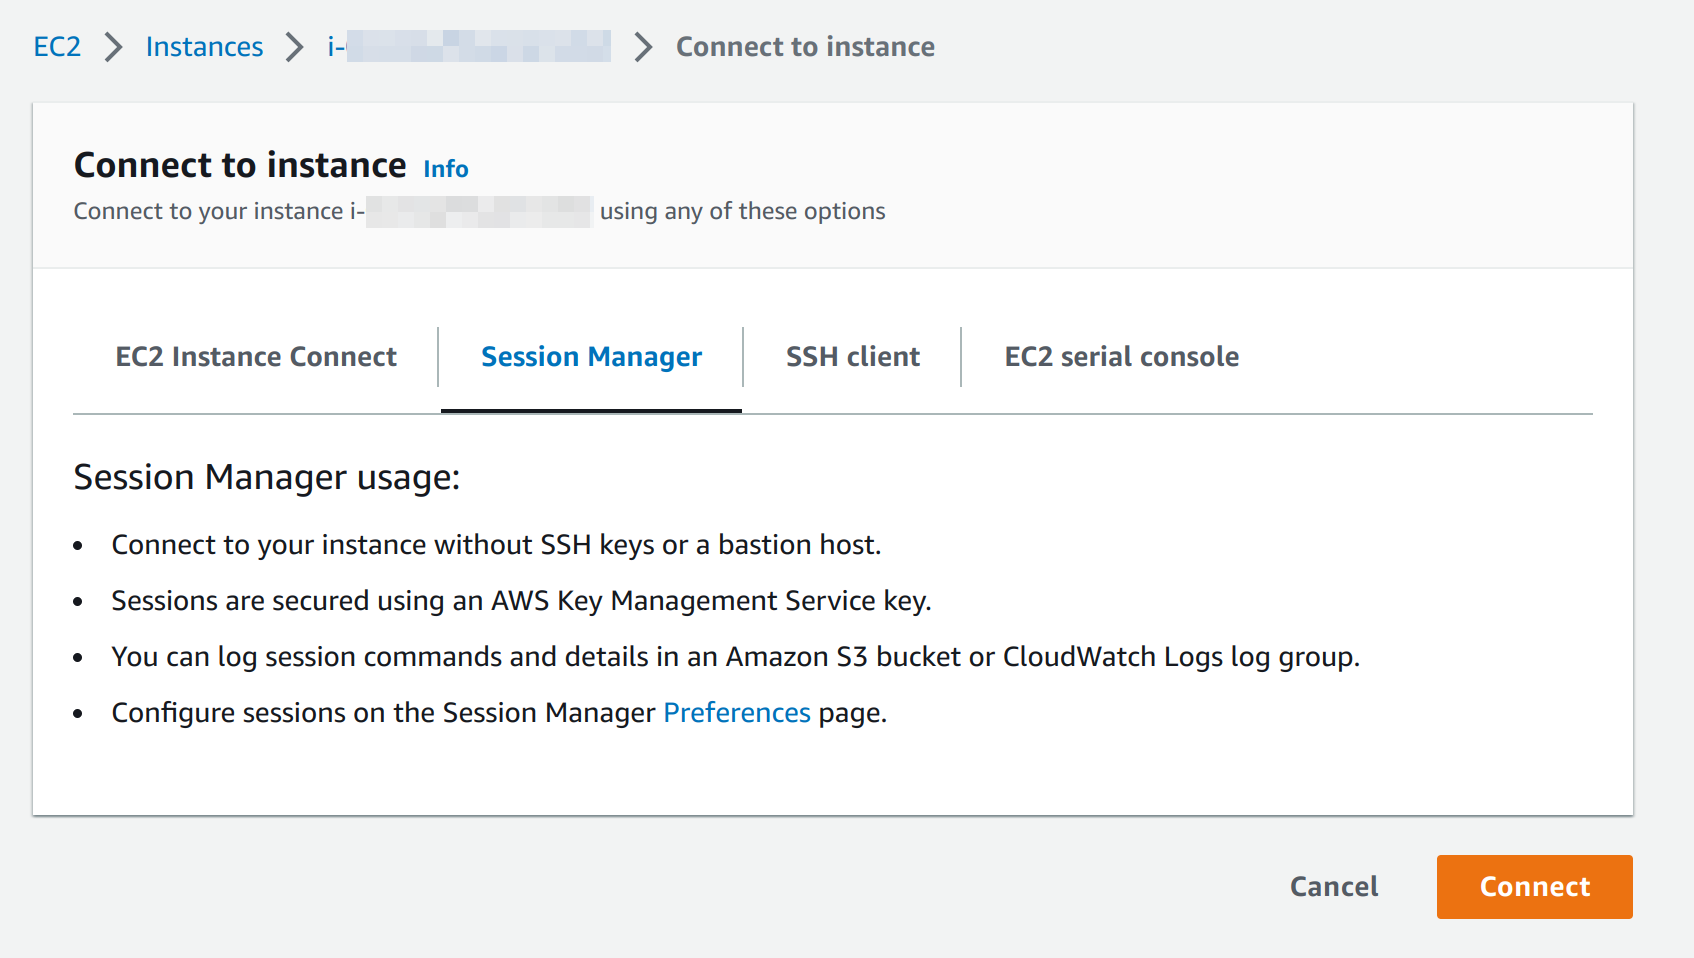
Task: Click the AWS Key Management Service bullet text
Action: coord(521,600)
